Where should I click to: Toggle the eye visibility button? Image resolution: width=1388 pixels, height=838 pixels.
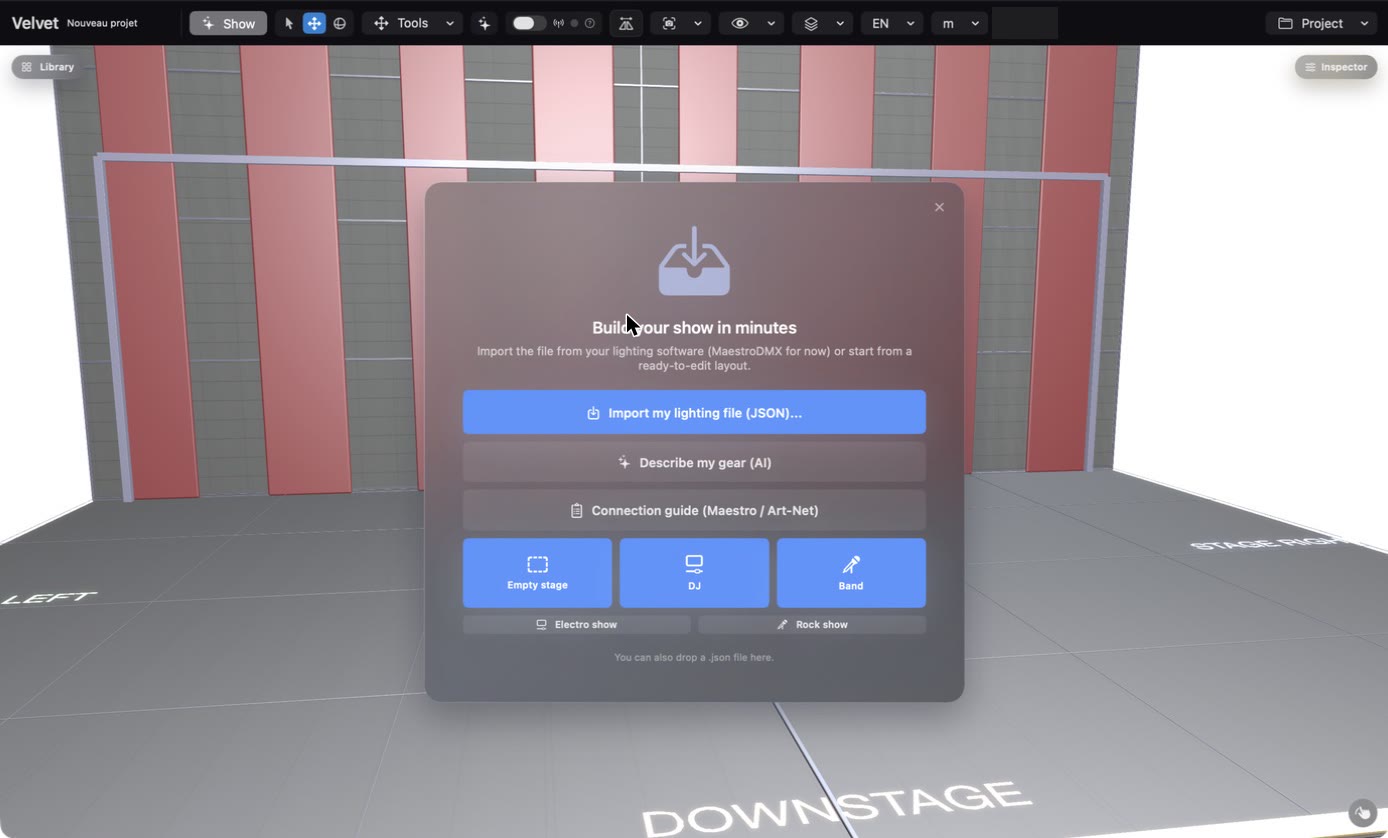(x=740, y=23)
